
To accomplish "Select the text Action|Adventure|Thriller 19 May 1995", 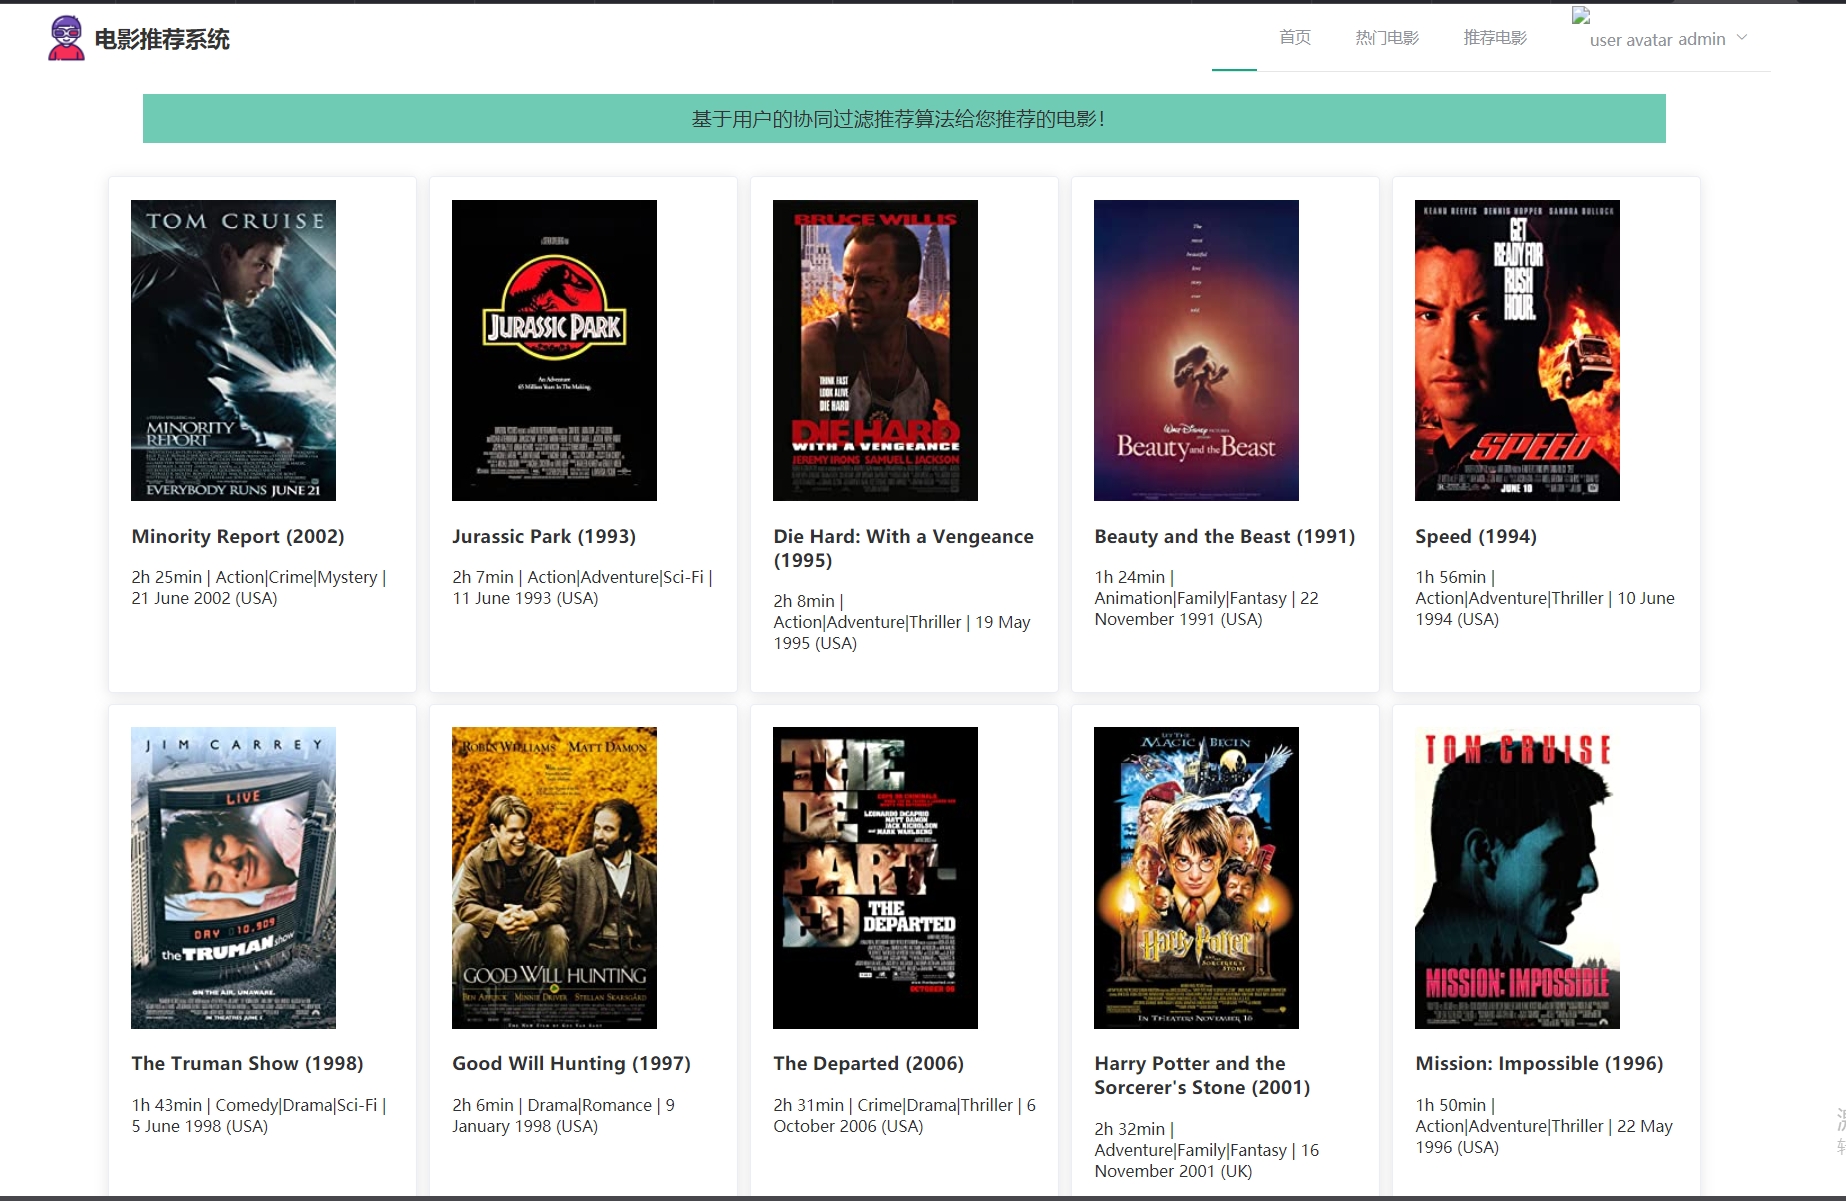I will click(x=902, y=622).
